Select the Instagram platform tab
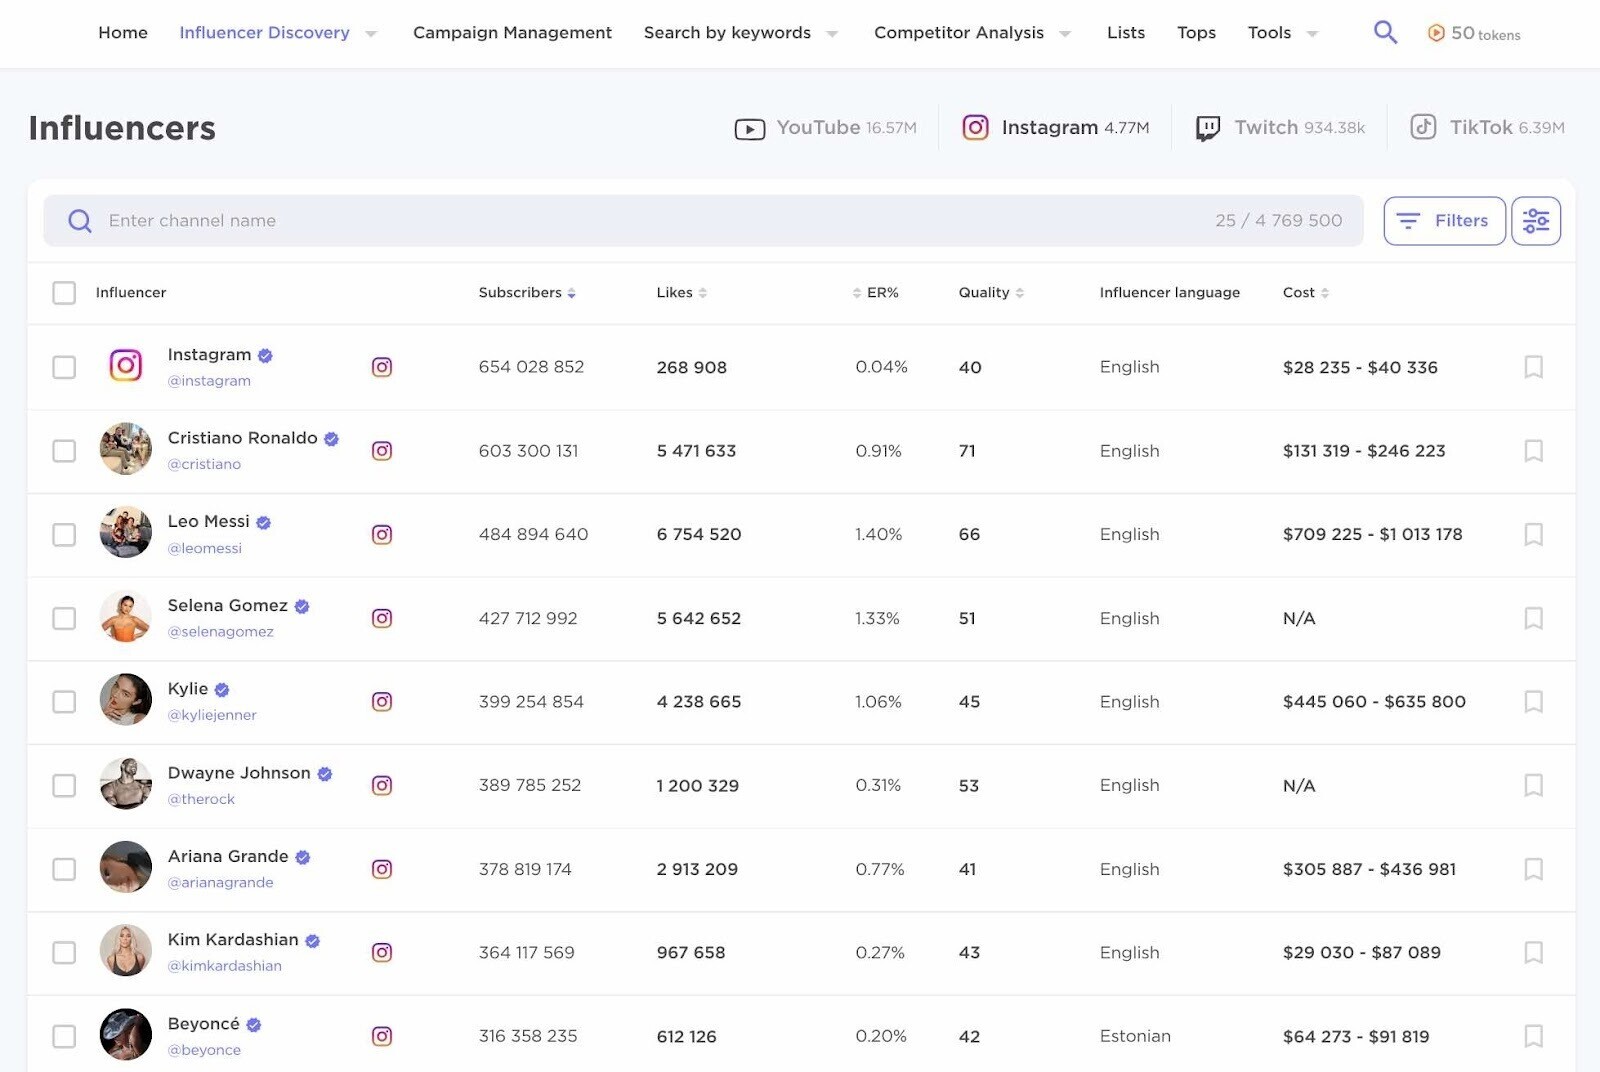The height and width of the screenshot is (1072, 1600). (x=1055, y=128)
